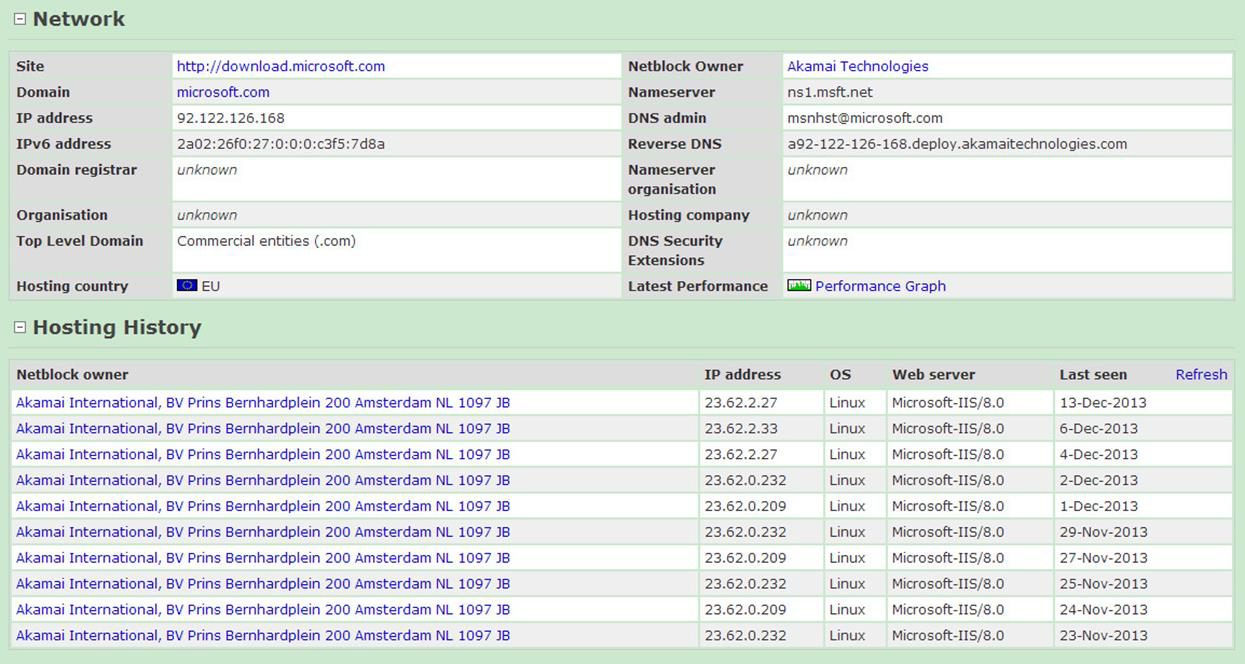Open the Akamai International link dated 2-Dec-2013
Image resolution: width=1245 pixels, height=664 pixels.
[263, 480]
